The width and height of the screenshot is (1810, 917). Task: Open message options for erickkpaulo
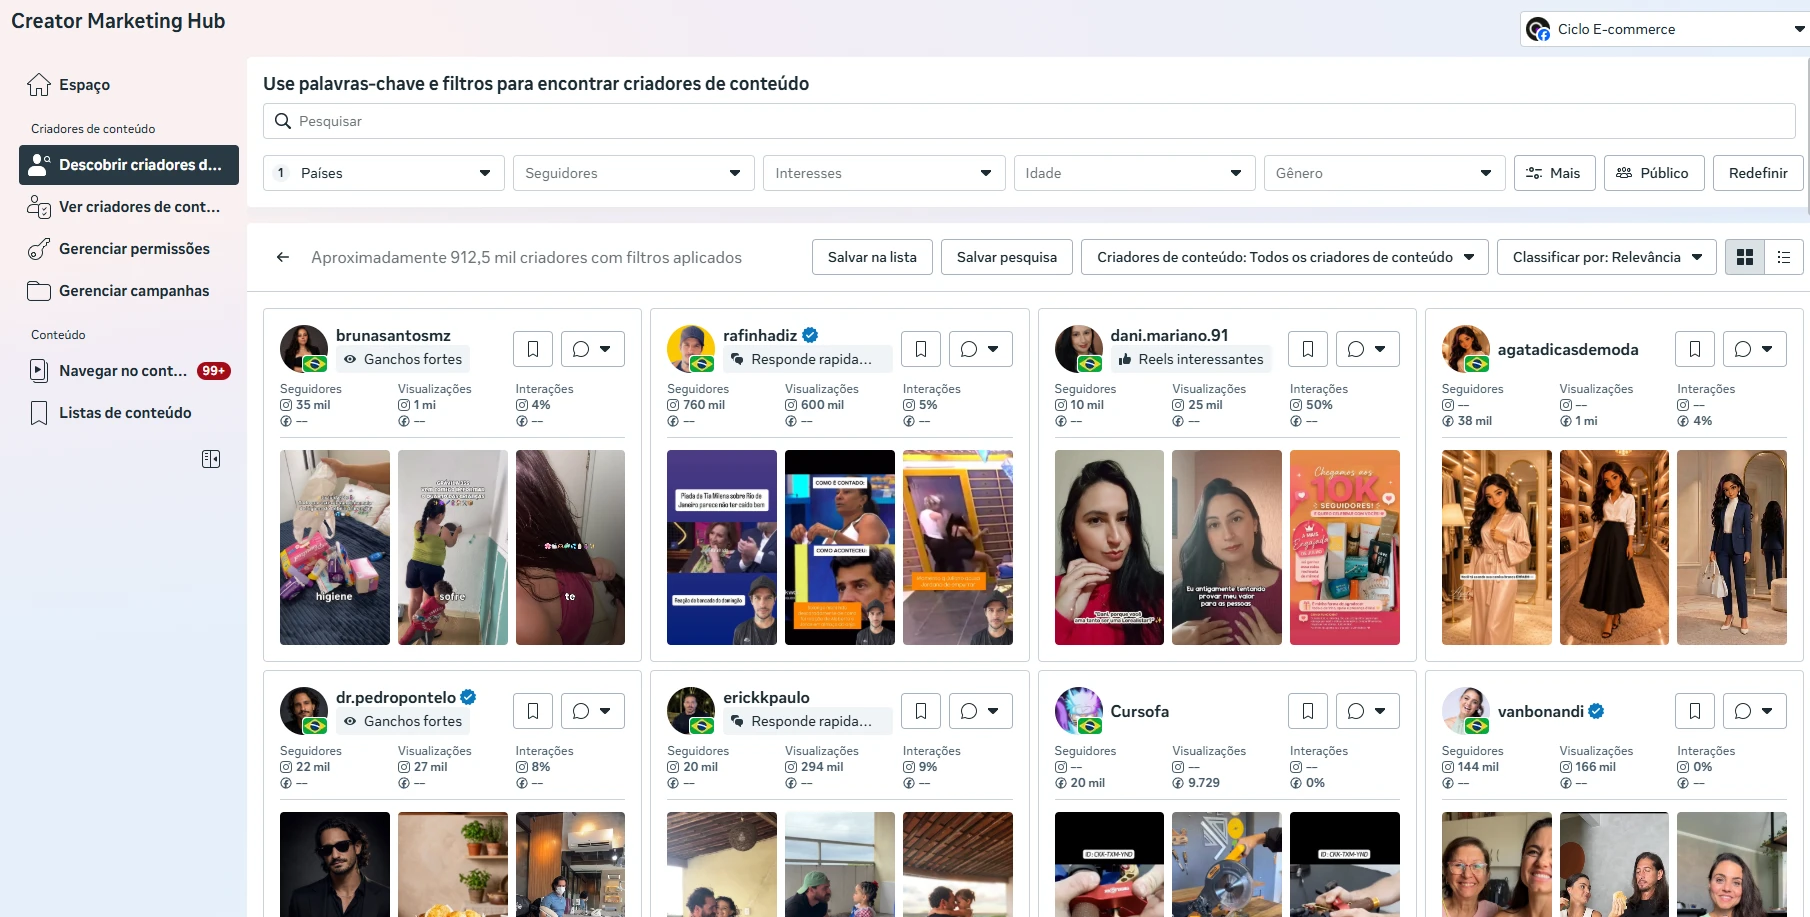(981, 711)
